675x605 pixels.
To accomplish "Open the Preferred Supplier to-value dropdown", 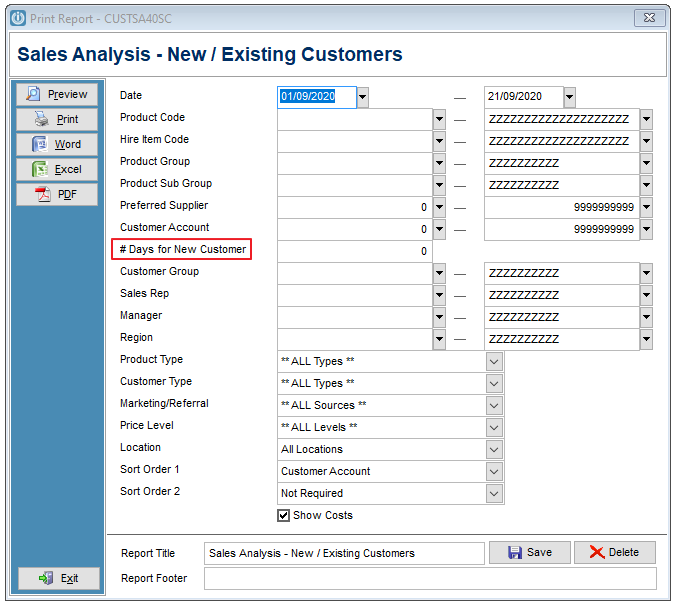I will pyautogui.click(x=646, y=208).
